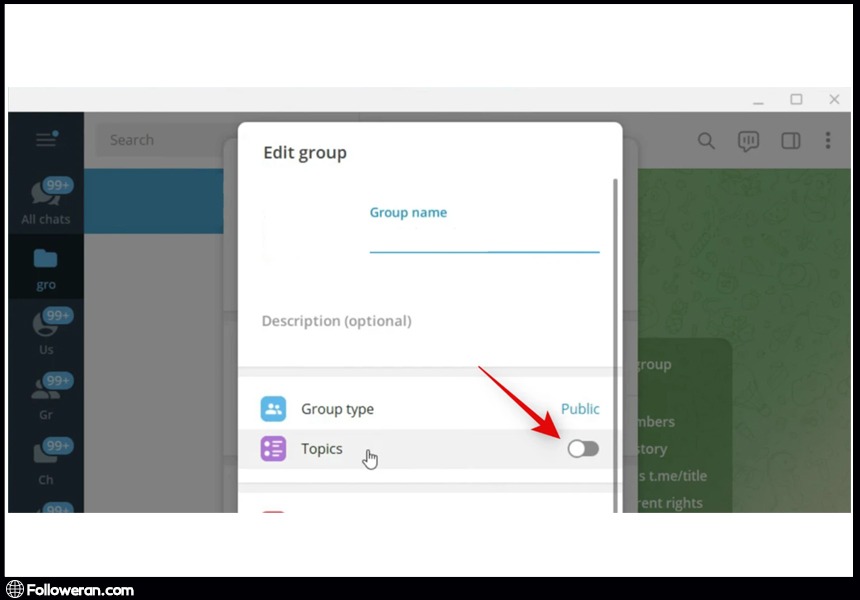Screen dimensions: 860x600
Task: Open the 'Gr' groups folder
Action: tap(46, 396)
